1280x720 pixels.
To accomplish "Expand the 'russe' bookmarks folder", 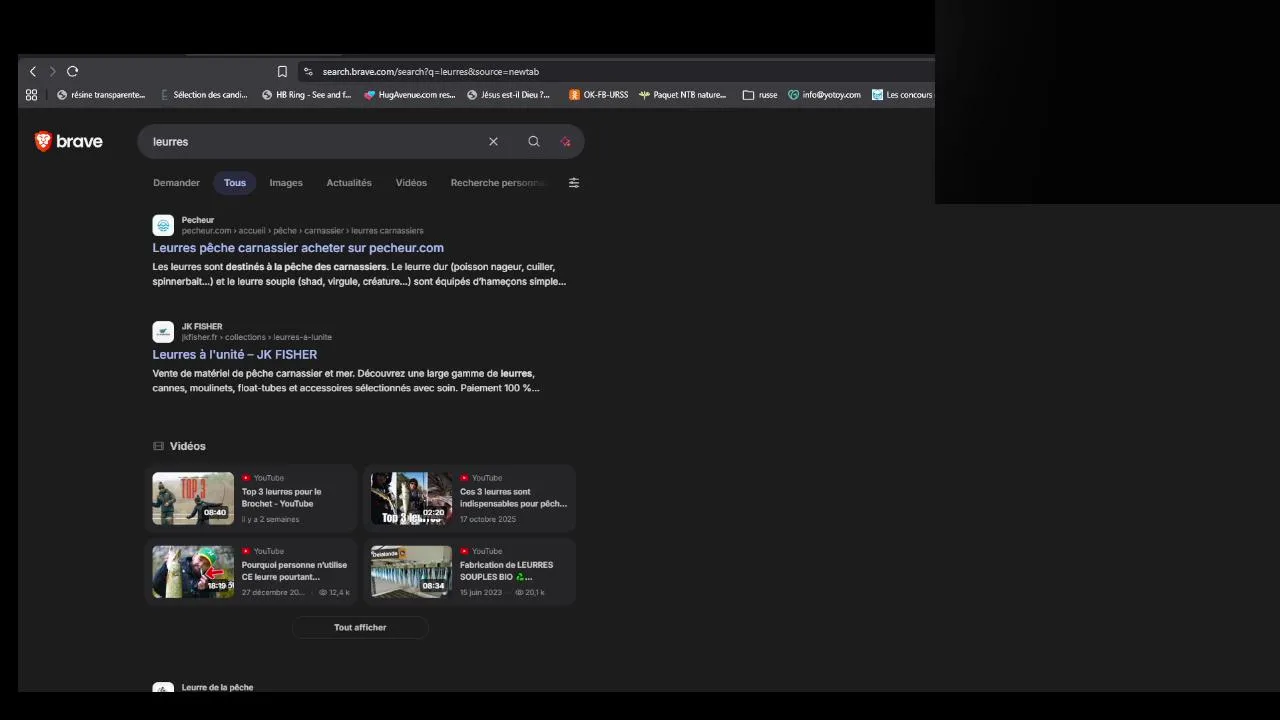I will [760, 95].
